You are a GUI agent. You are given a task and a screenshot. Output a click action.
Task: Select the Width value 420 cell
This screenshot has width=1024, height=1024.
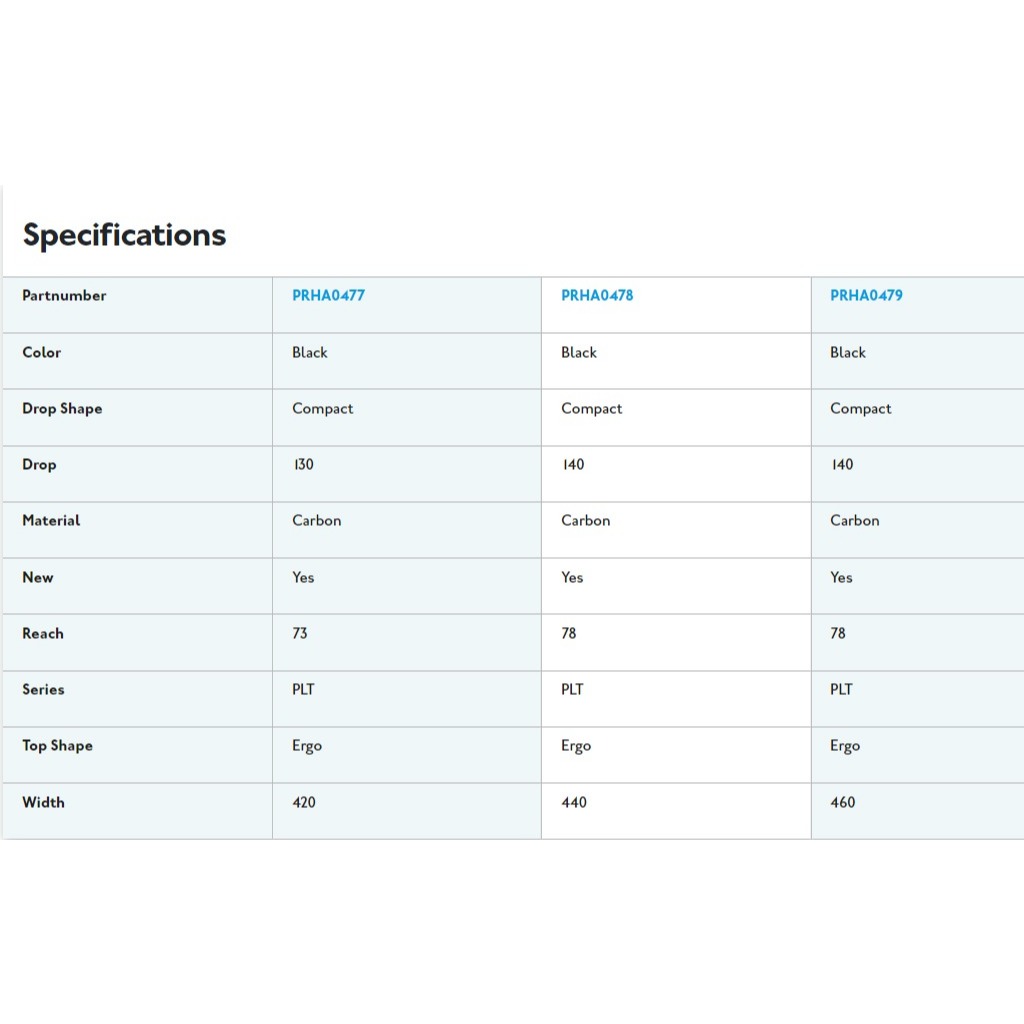(x=407, y=811)
